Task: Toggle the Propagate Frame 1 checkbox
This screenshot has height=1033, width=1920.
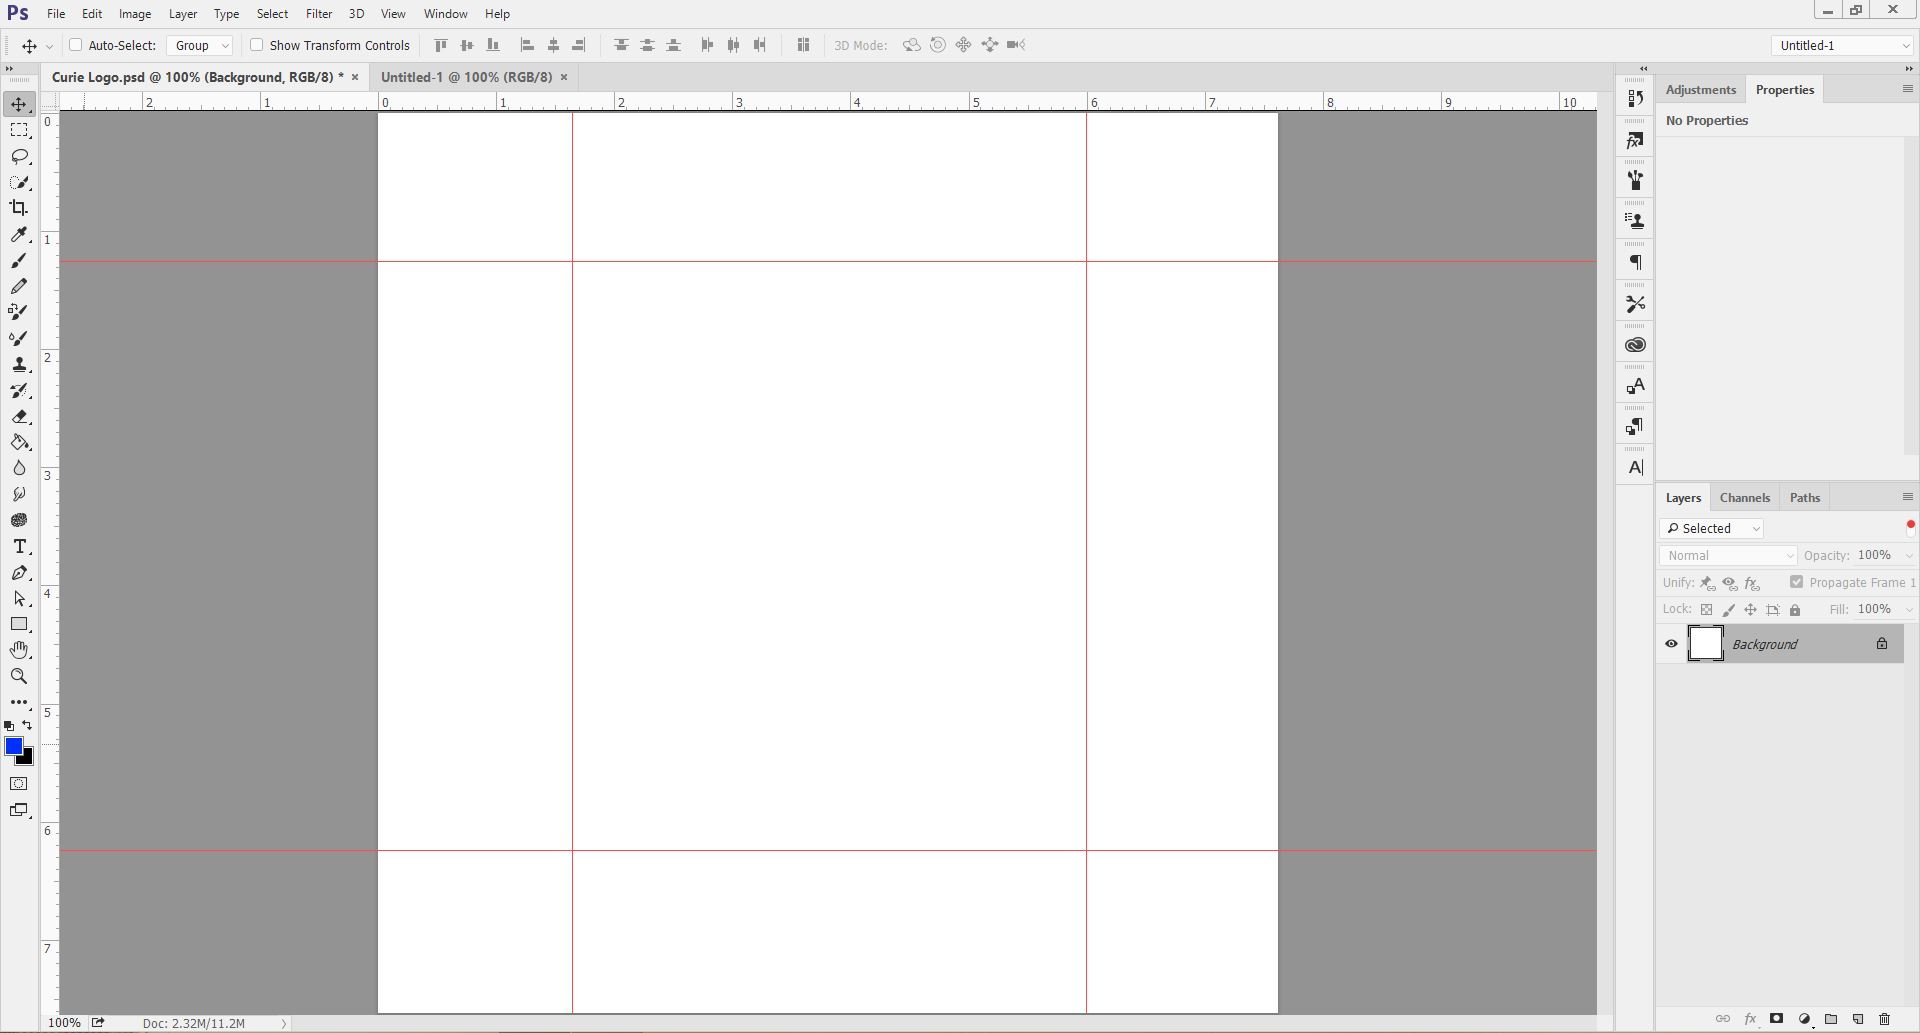Action: pos(1796,582)
